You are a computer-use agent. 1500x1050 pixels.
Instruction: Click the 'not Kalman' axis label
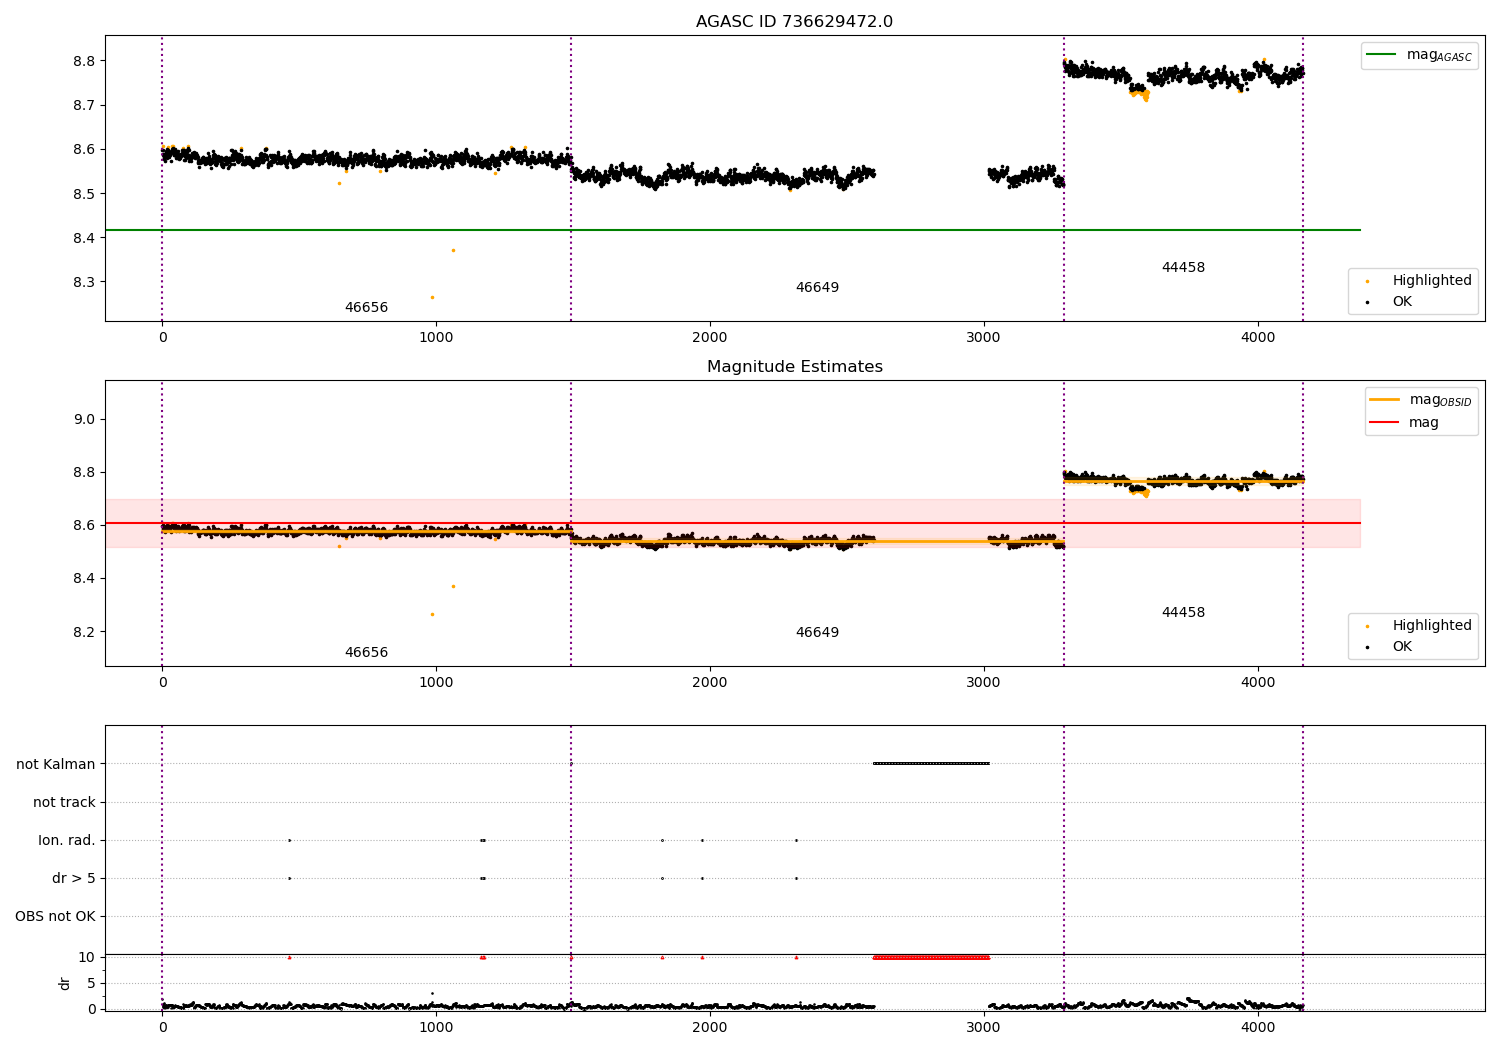coord(56,764)
